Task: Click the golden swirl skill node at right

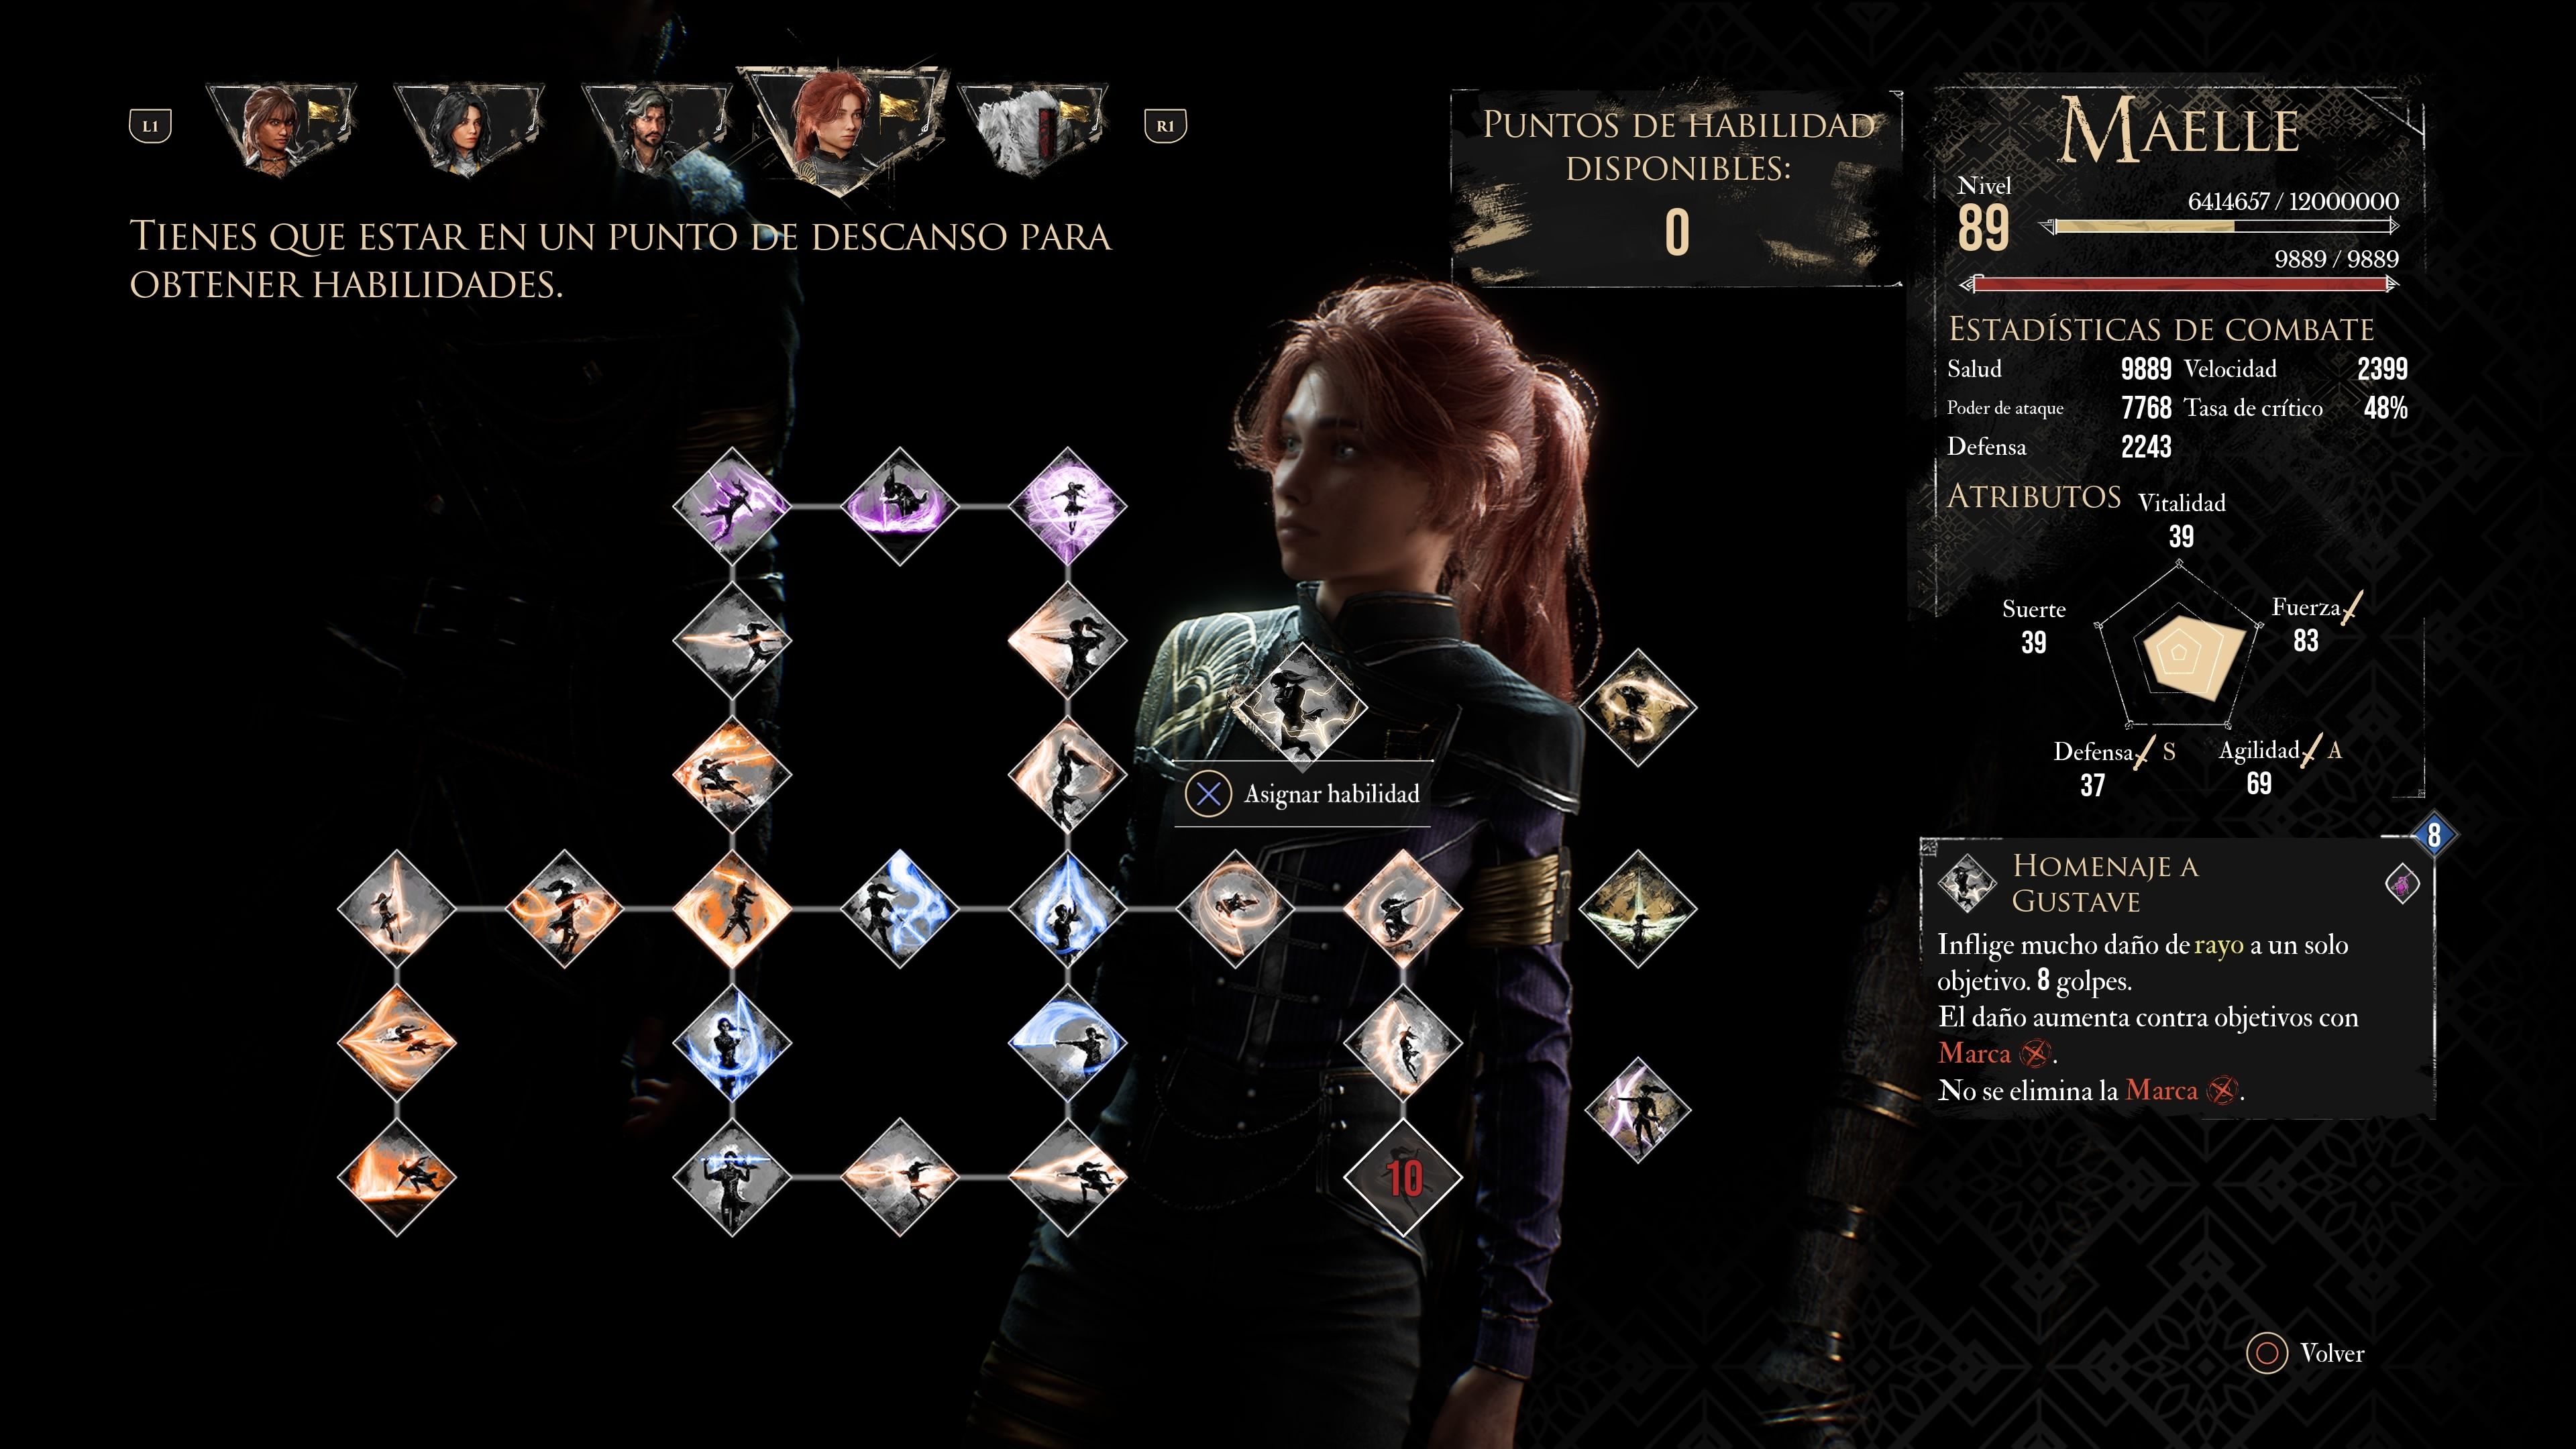Action: 1638,707
